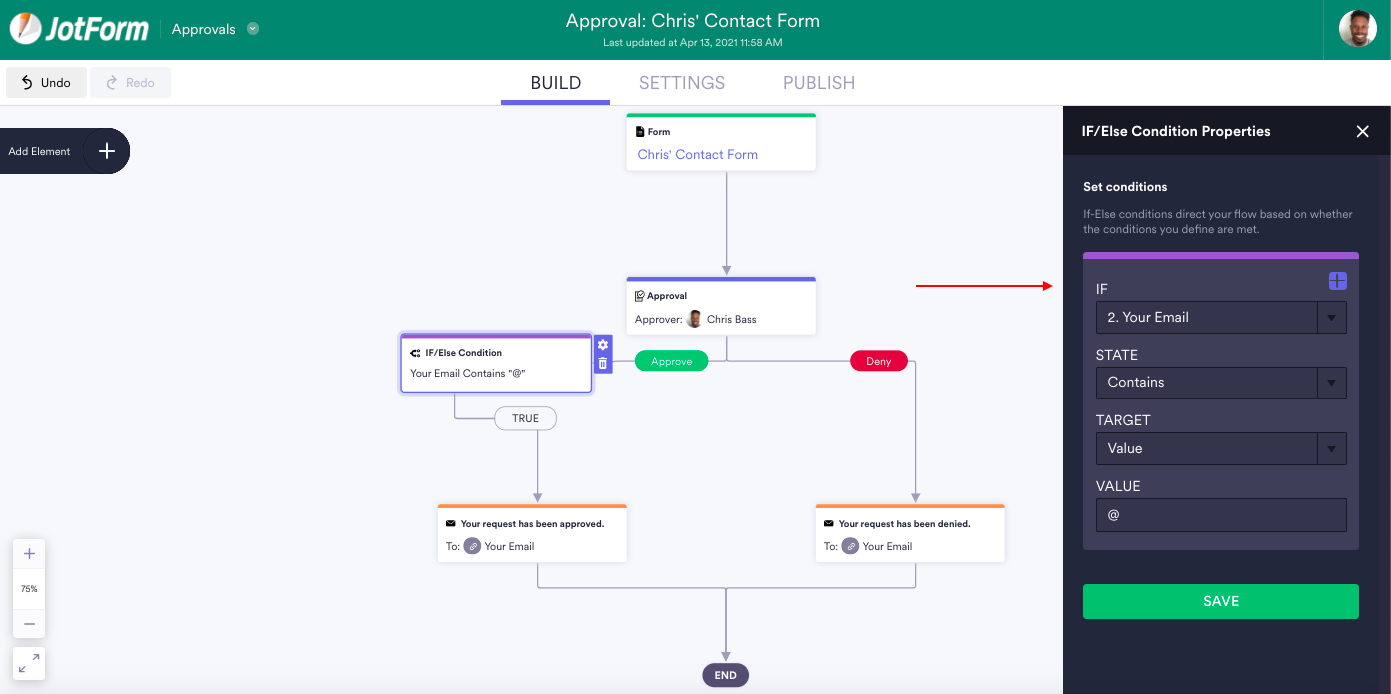Click the Add Element plus button
This screenshot has height=694, width=1391.
[x=106, y=151]
